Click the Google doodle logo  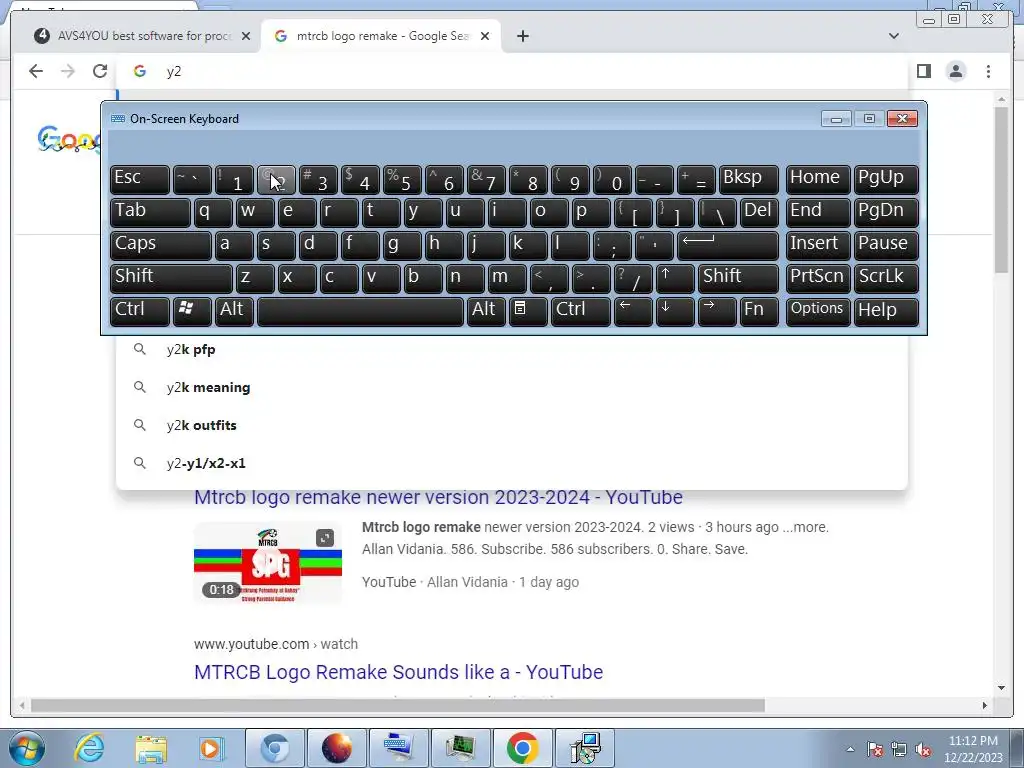69,139
